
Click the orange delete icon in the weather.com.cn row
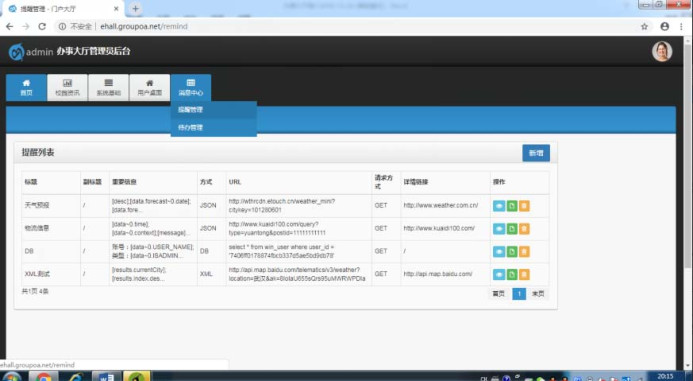tap(524, 206)
